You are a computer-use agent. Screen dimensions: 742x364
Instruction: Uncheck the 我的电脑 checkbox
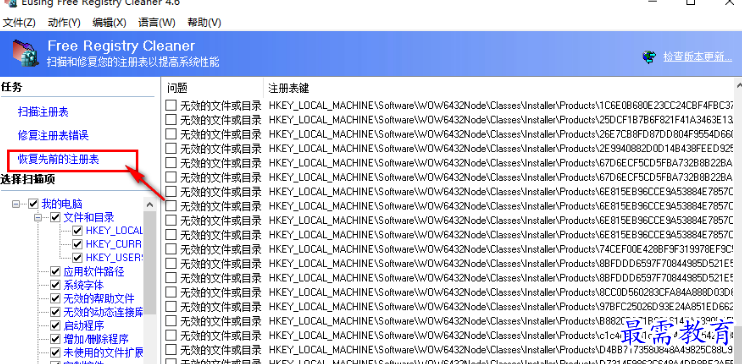pos(33,204)
